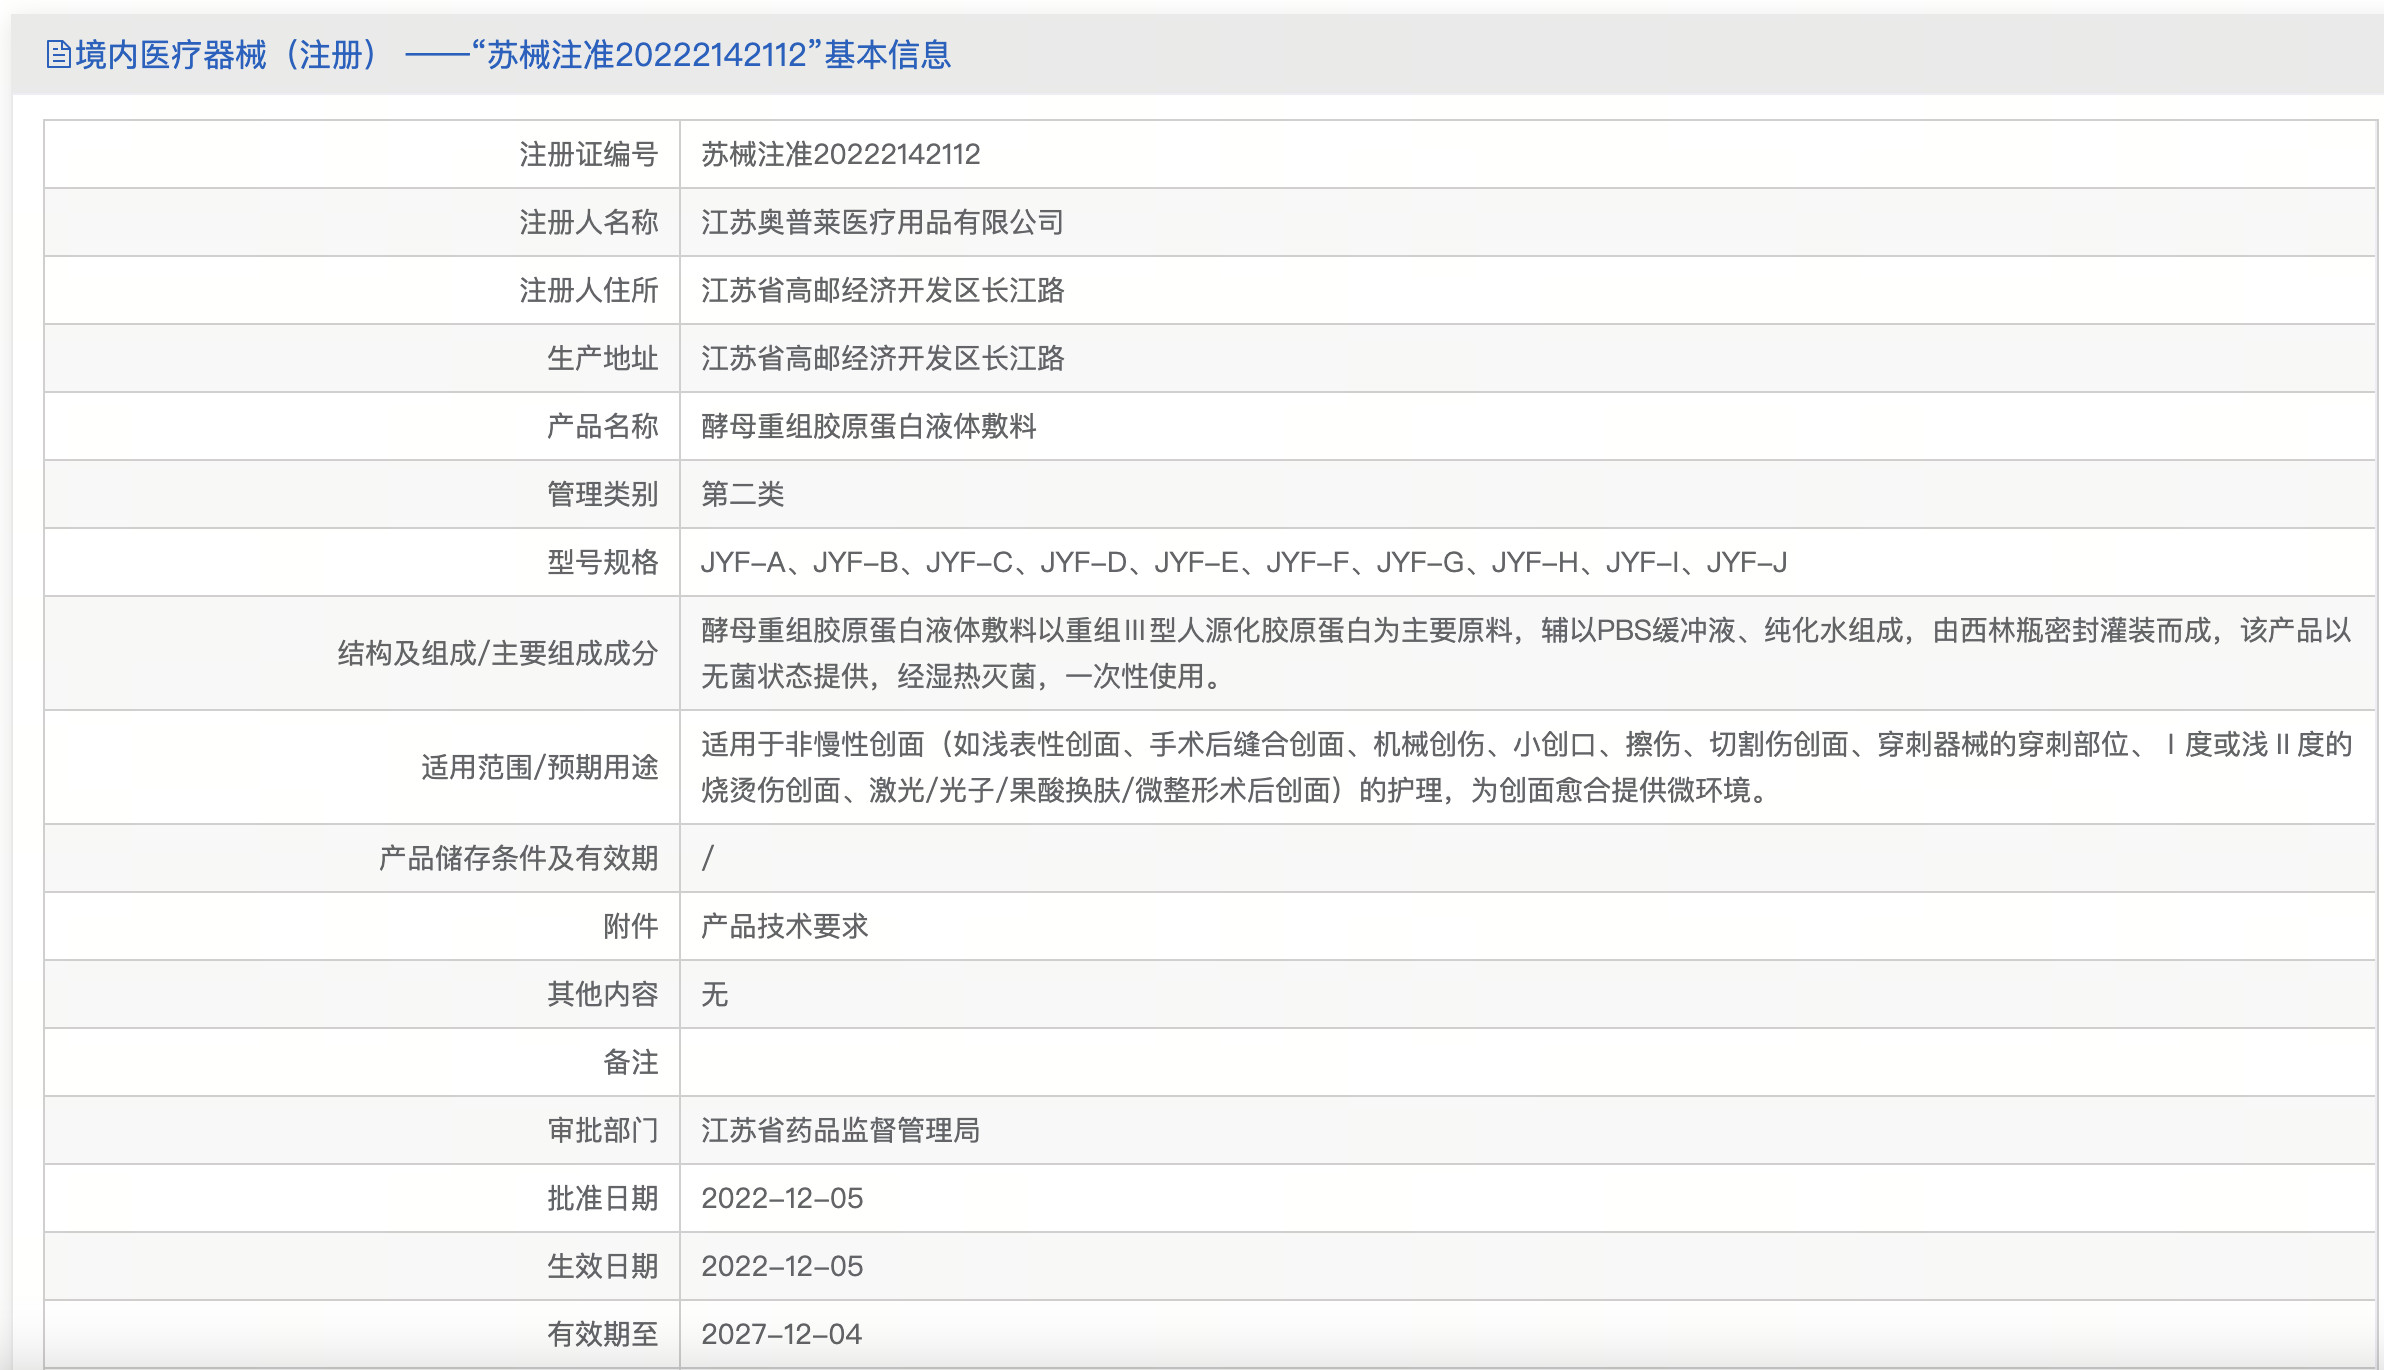This screenshot has height=1370, width=2384.
Task: Click the 备注 label
Action: [x=630, y=1062]
